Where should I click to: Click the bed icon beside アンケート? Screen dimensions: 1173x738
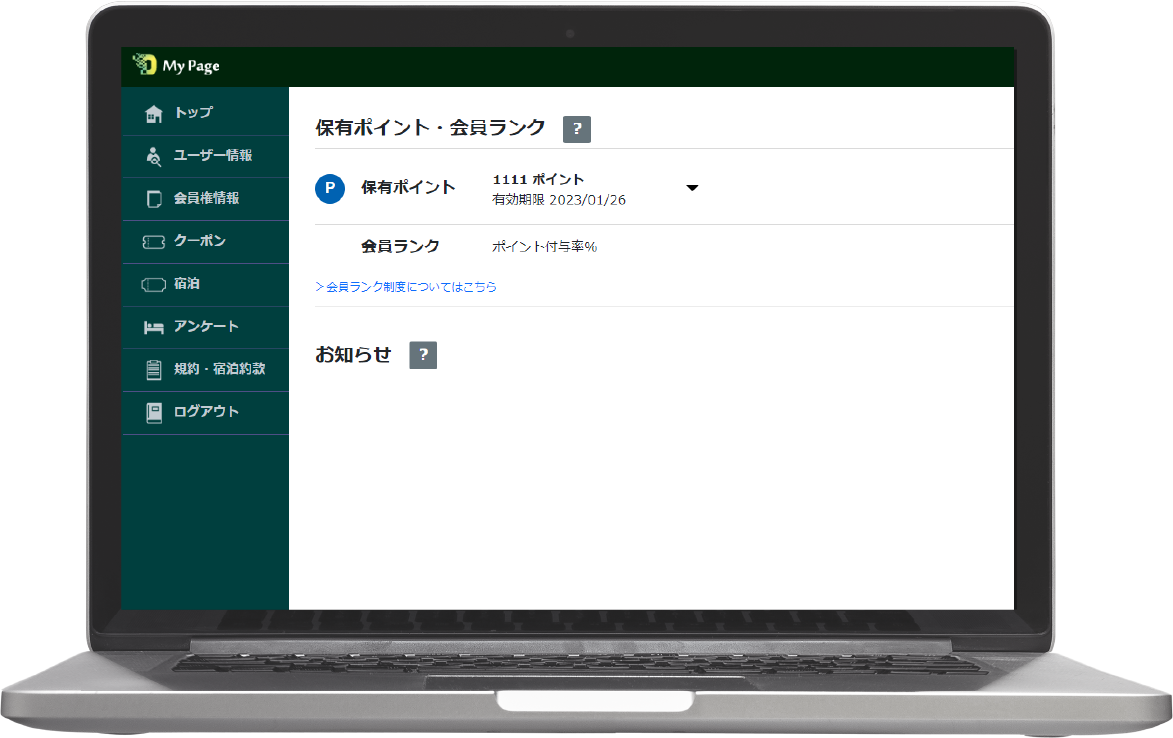pyautogui.click(x=153, y=327)
